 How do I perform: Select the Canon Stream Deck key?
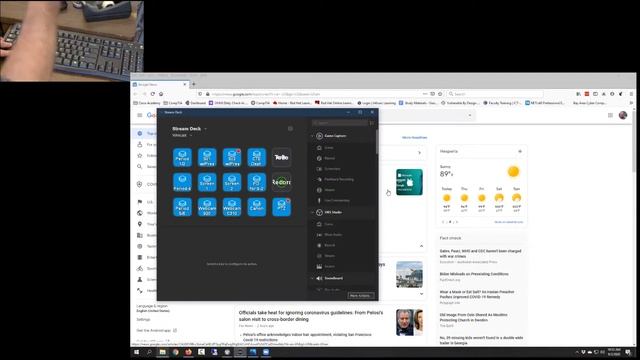point(257,207)
